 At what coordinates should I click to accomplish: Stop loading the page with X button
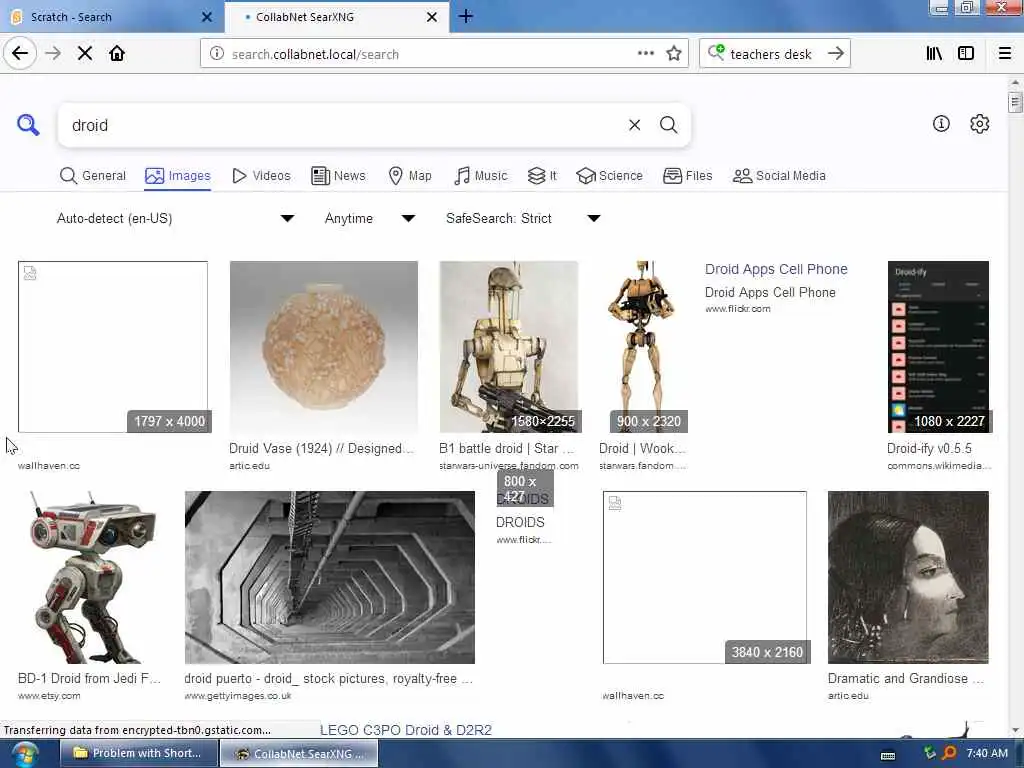tap(85, 54)
